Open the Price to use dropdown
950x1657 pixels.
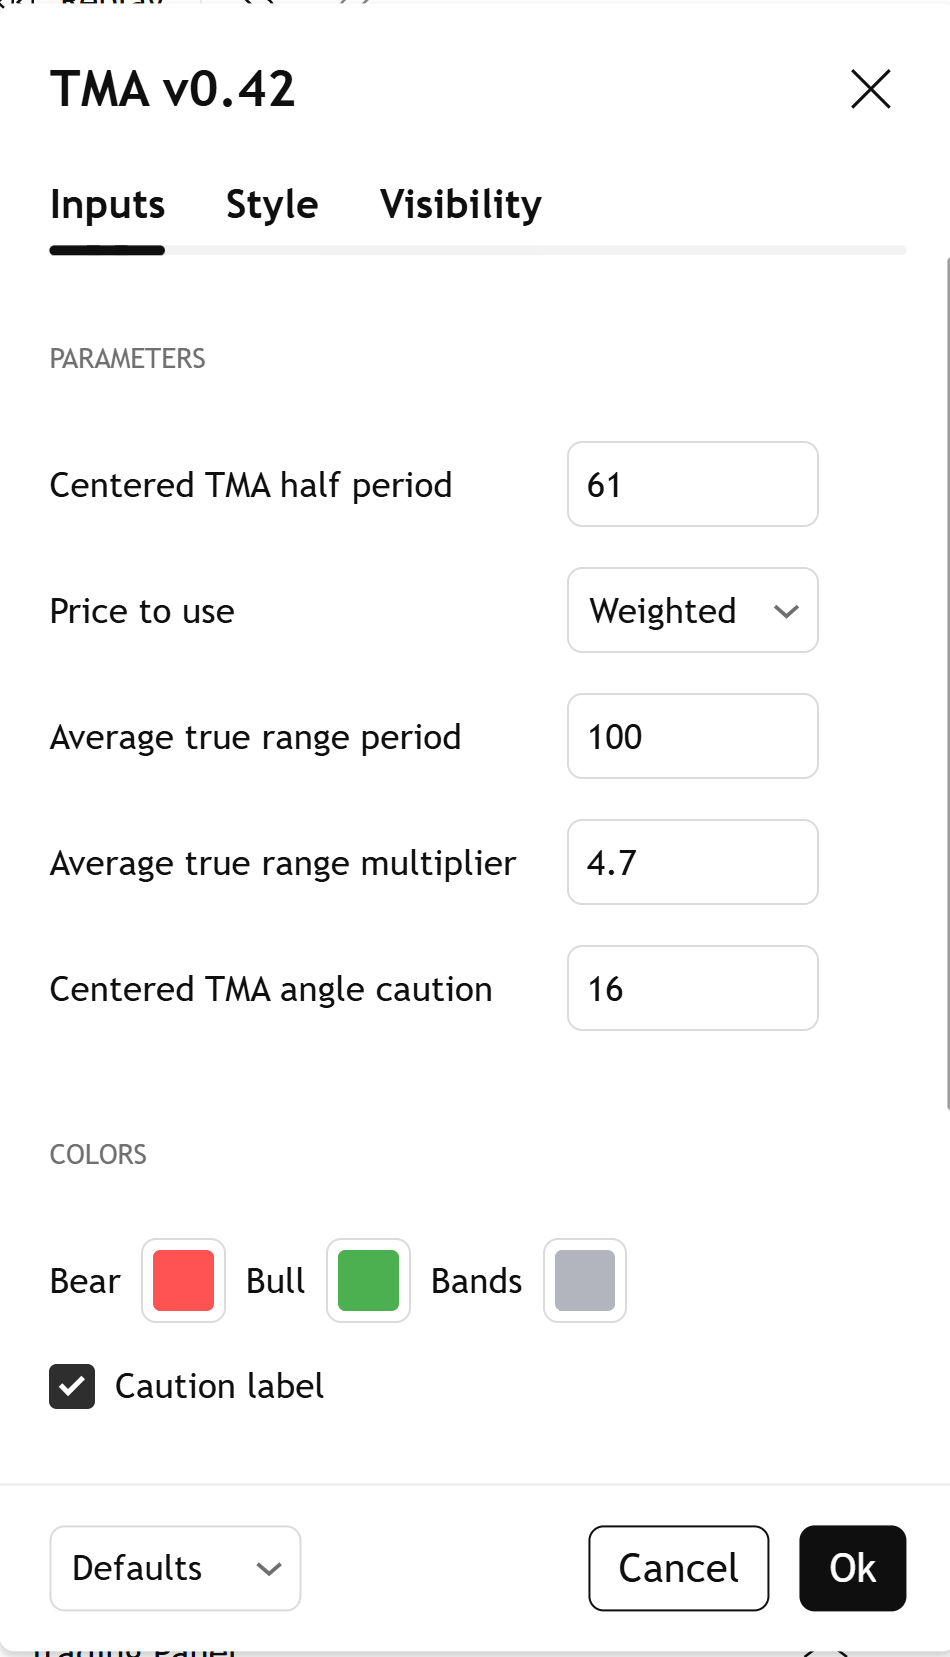[692, 610]
